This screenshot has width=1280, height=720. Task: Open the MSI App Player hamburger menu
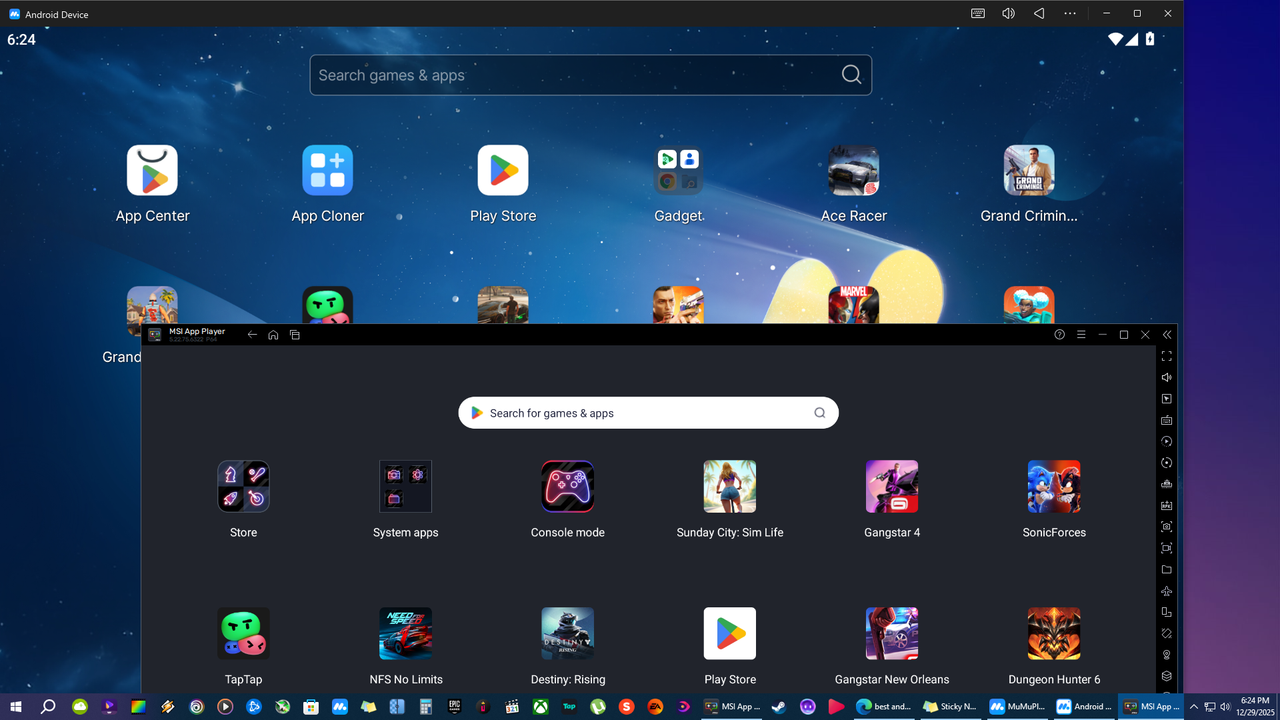coord(1081,335)
